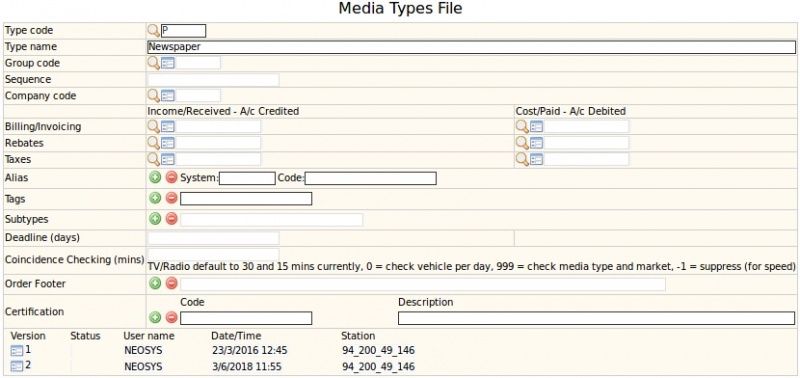Open version 2 record icon
The width and height of the screenshot is (800, 378).
tap(17, 366)
